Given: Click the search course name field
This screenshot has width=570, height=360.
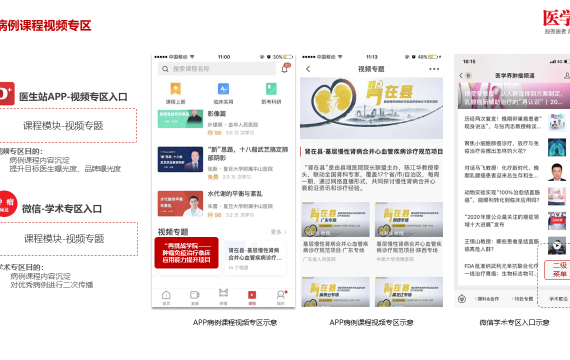Looking at the screenshot, I should [217, 69].
